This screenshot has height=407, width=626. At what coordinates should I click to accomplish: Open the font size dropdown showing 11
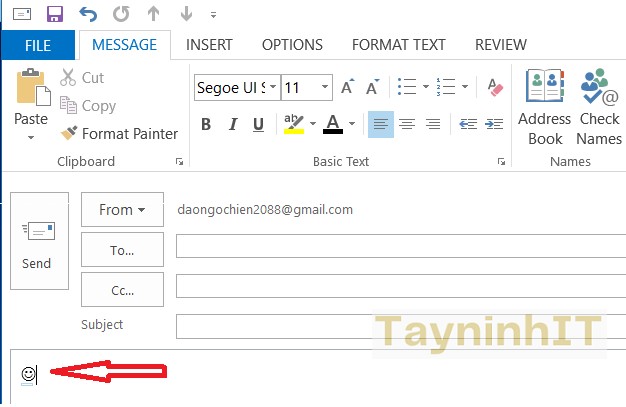325,88
